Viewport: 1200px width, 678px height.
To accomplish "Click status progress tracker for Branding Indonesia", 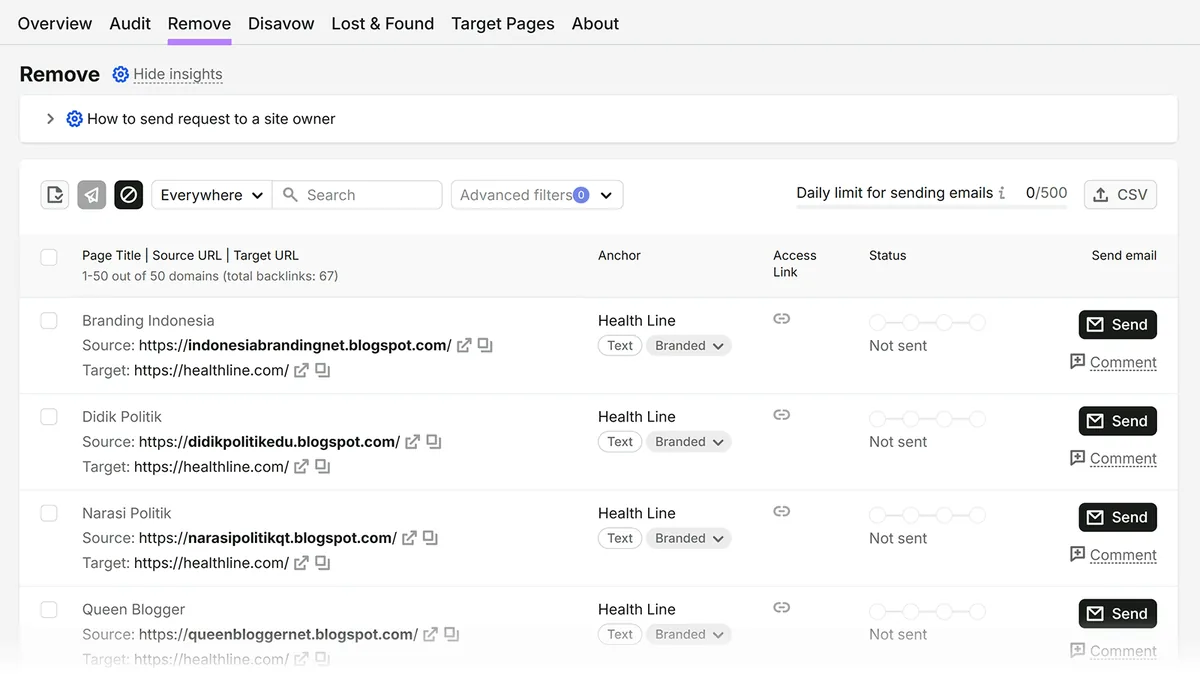I will pyautogui.click(x=928, y=322).
